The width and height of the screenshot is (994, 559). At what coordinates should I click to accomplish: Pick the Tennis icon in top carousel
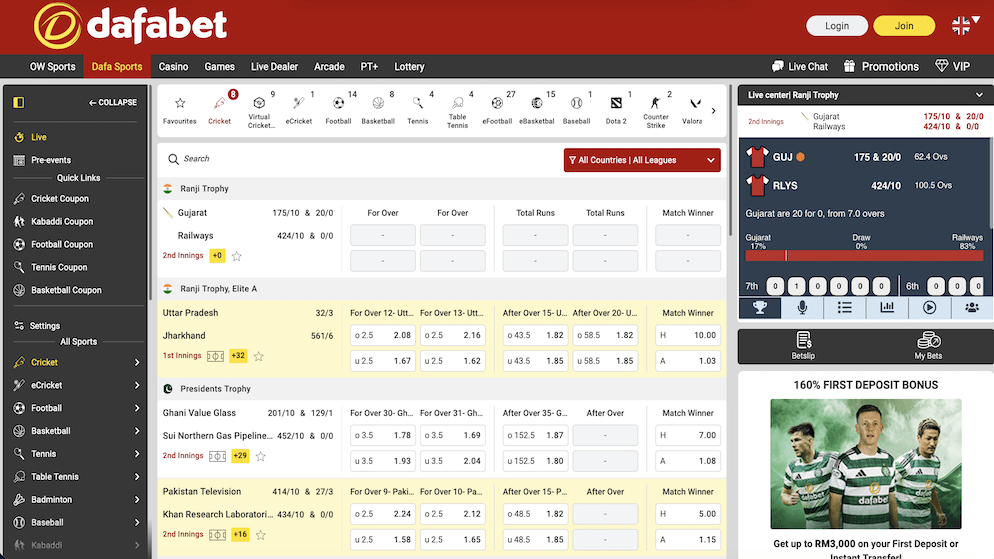pos(418,110)
